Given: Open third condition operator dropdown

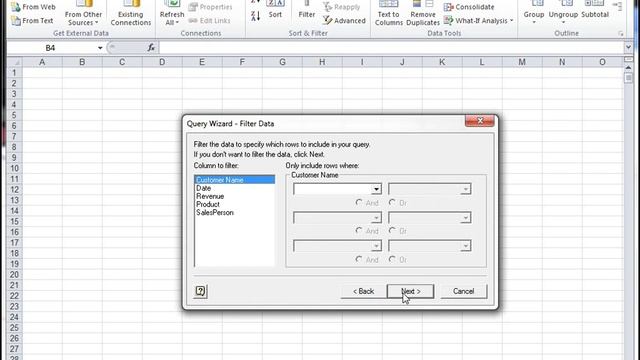Looking at the screenshot, I should click(376, 246).
